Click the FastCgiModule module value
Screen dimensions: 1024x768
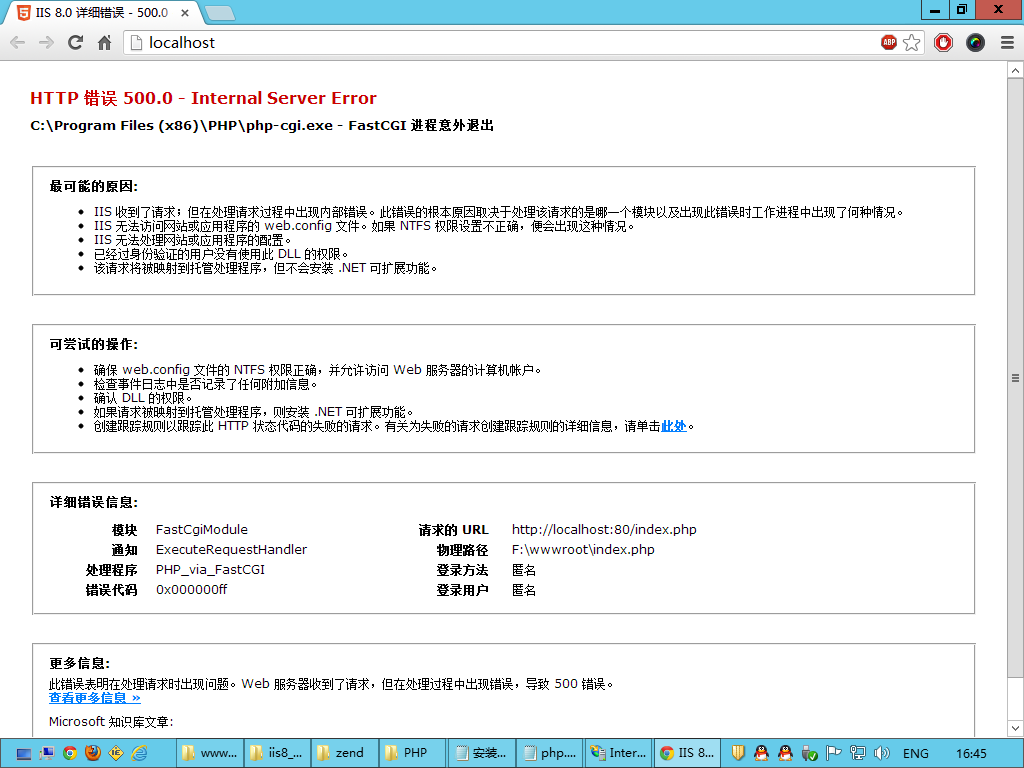(x=202, y=530)
